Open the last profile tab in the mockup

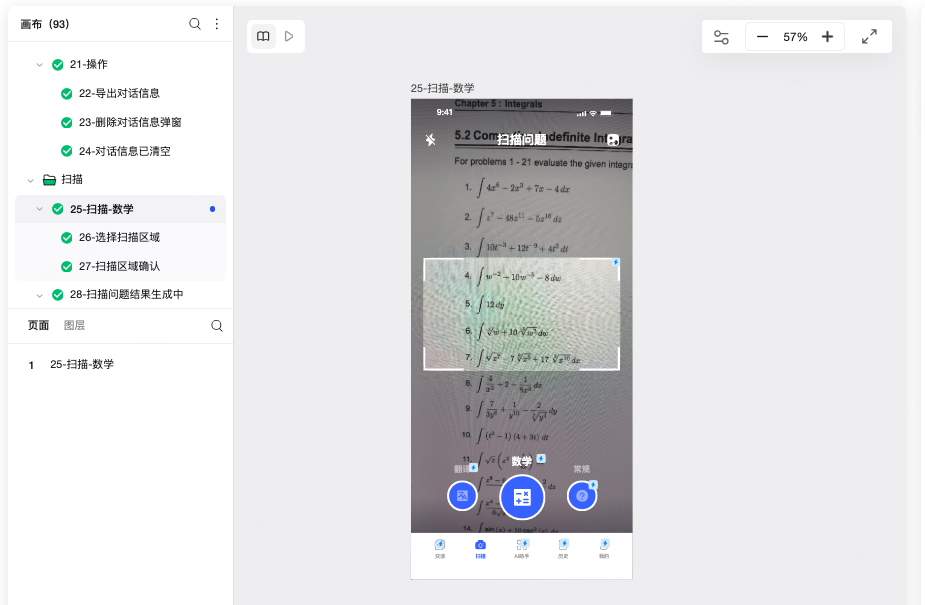click(604, 548)
